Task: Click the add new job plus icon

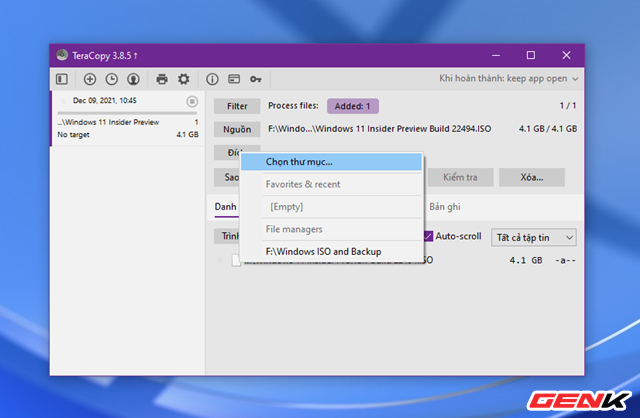Action: click(90, 79)
